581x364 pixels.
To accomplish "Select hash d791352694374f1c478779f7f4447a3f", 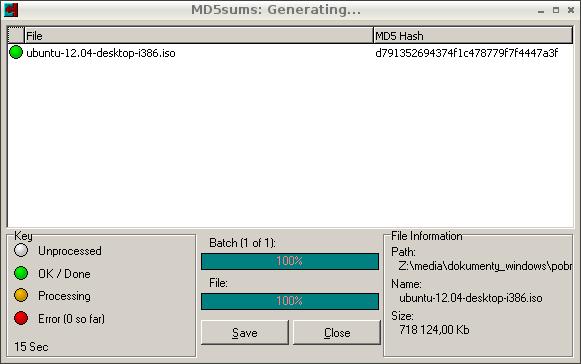I will 467,53.
